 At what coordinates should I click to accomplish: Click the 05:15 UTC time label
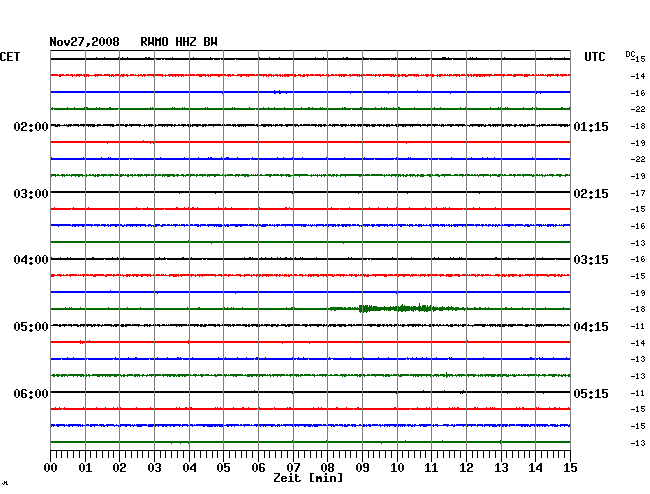click(x=591, y=393)
